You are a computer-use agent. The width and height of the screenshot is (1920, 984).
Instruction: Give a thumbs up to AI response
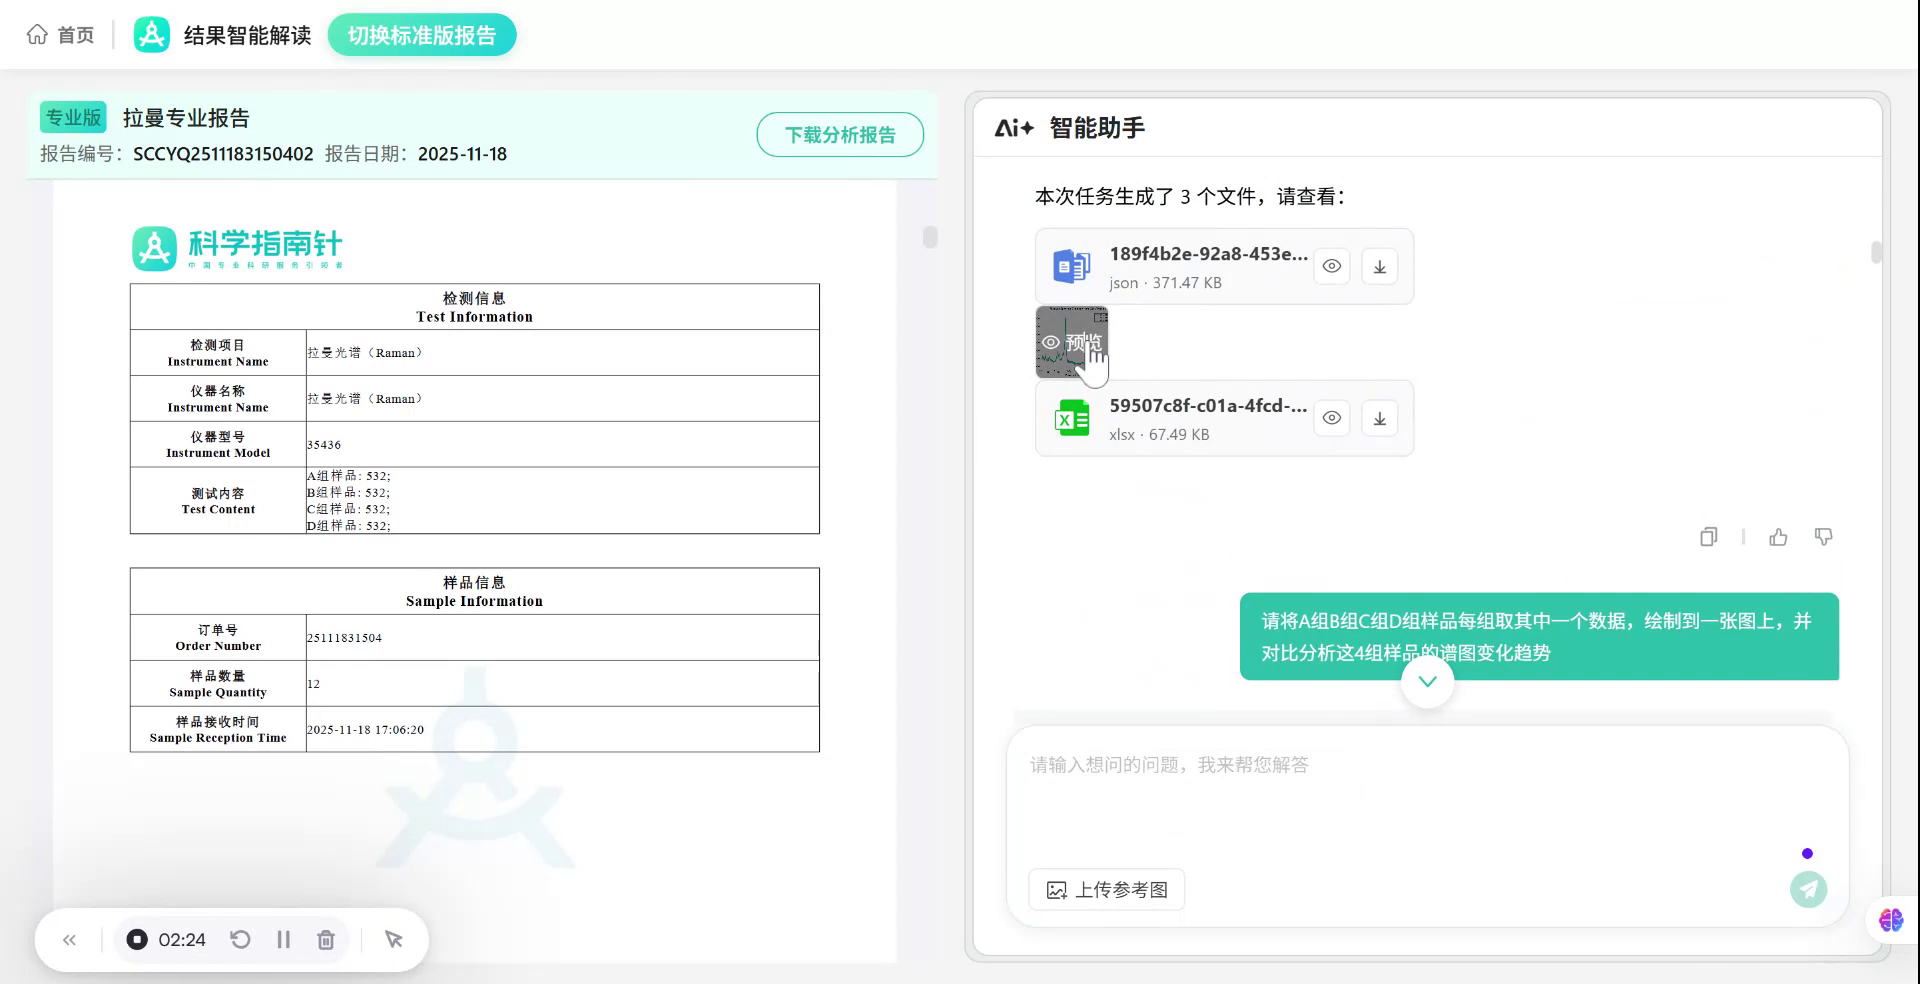pyautogui.click(x=1778, y=537)
